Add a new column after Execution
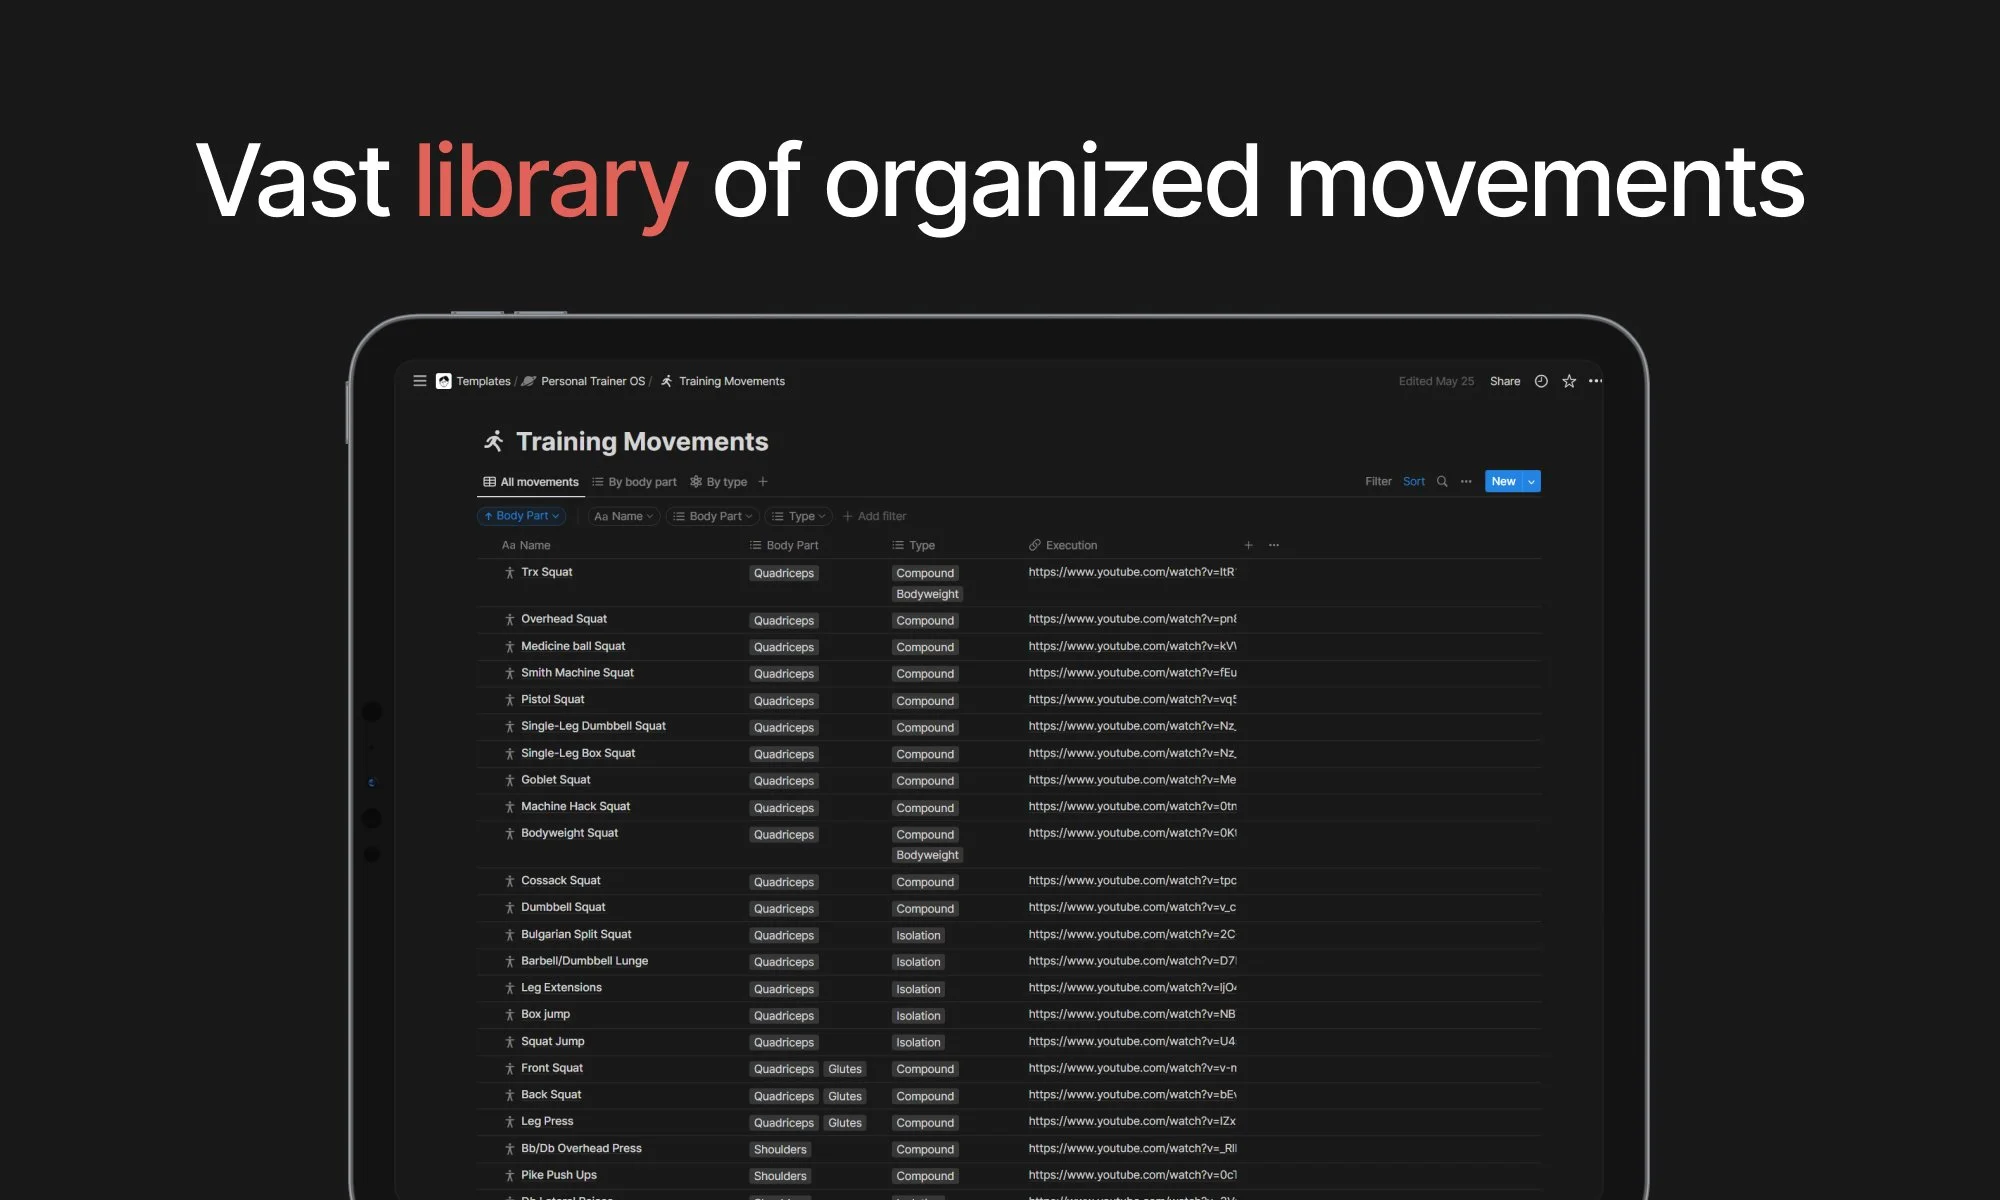This screenshot has height=1200, width=2000. click(1248, 545)
